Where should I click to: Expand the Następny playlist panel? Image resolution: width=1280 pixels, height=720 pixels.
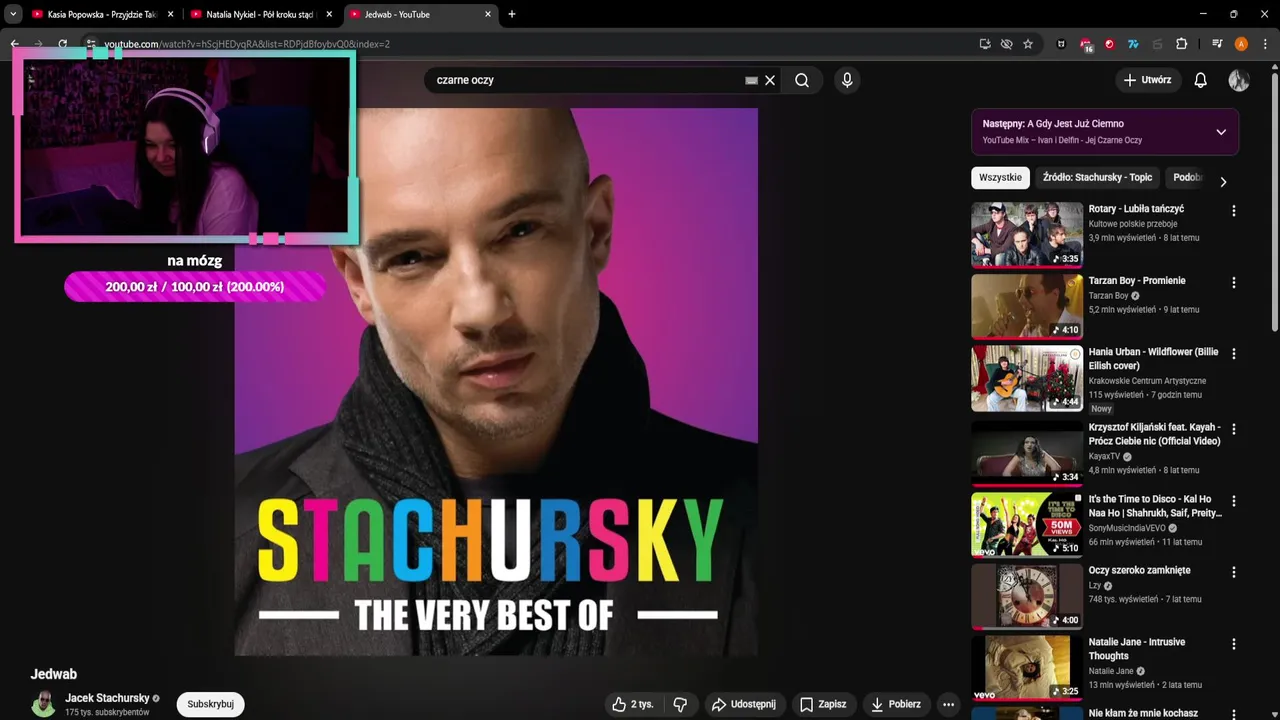coord(1221,132)
